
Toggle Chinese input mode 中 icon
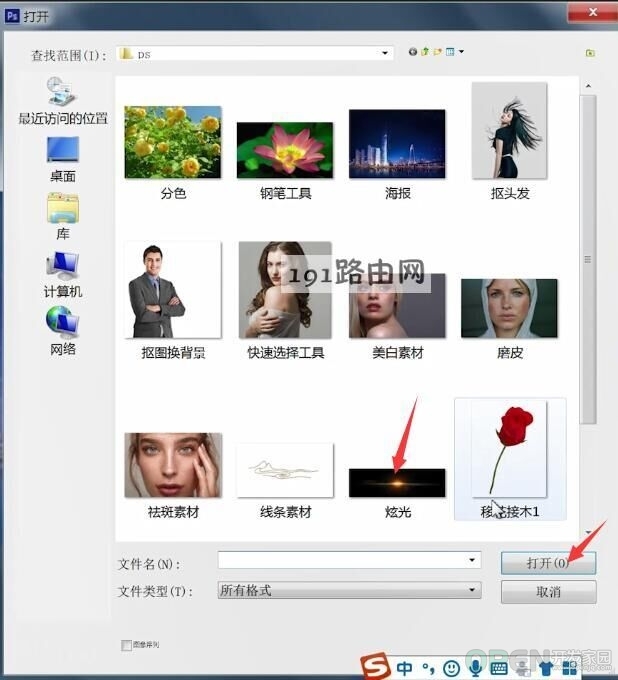(x=405, y=668)
